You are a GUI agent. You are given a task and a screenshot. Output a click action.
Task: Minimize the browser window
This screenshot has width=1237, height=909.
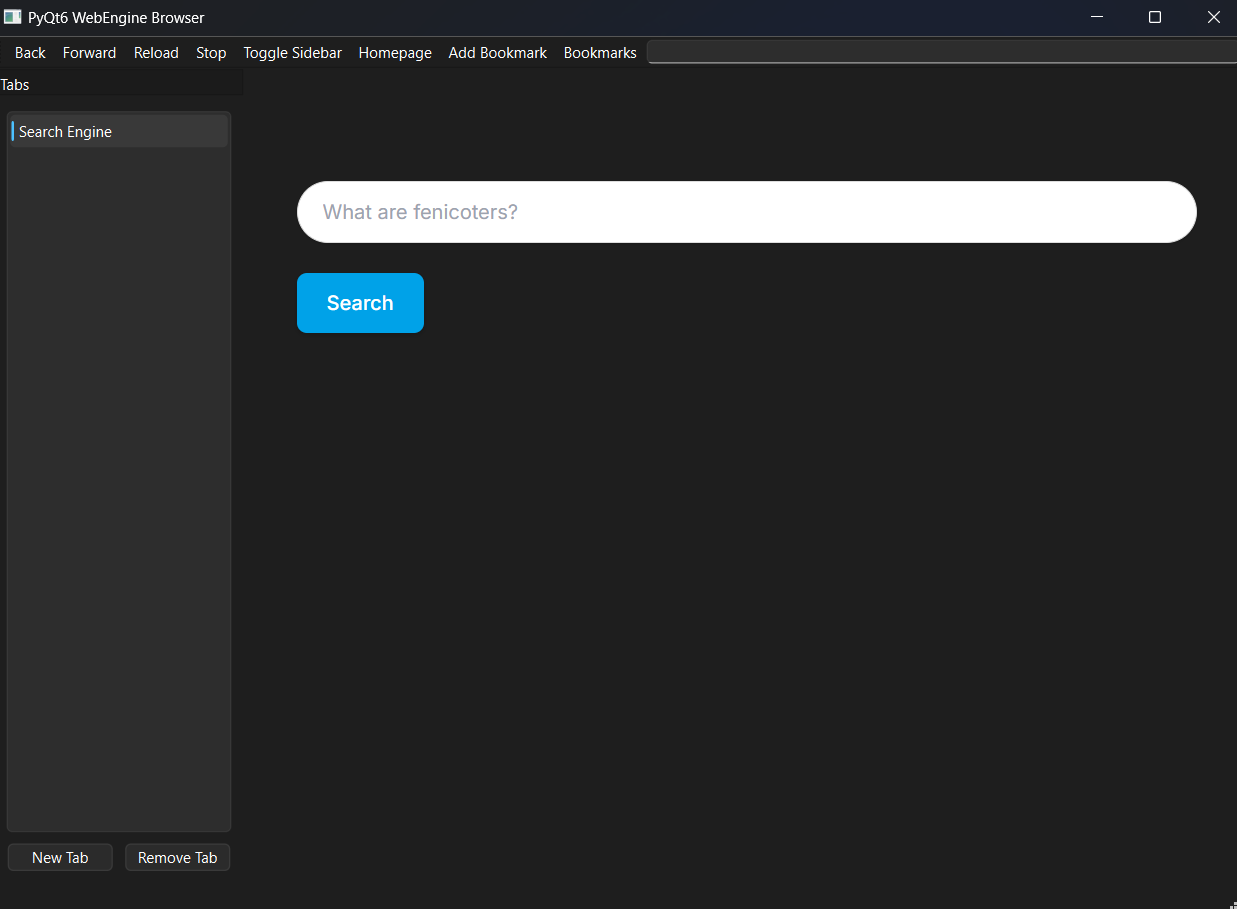(x=1097, y=17)
